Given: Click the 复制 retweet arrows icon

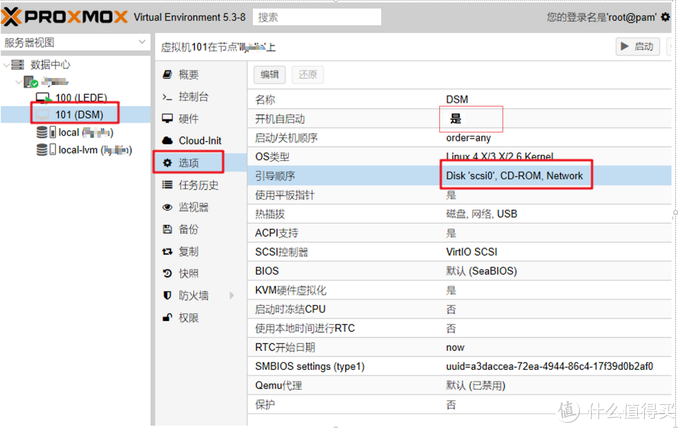Looking at the screenshot, I should 167,252.
